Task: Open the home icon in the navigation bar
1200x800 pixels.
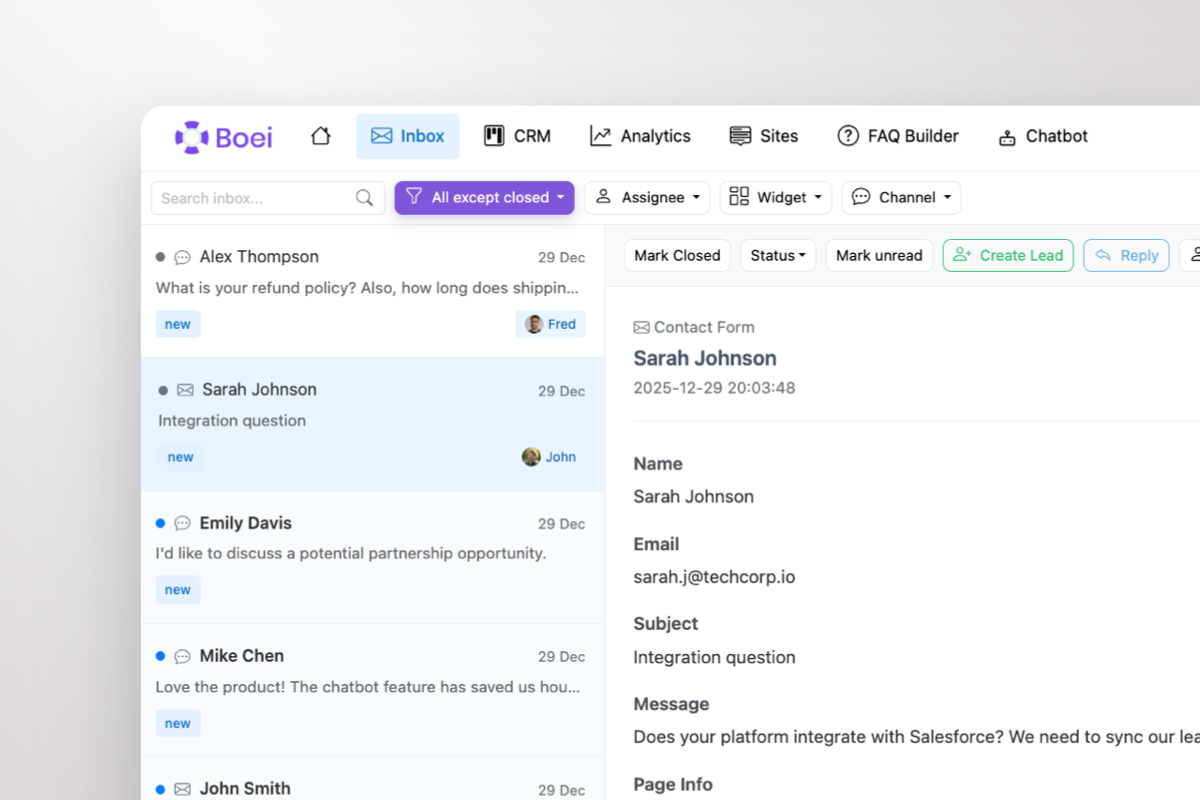Action: 320,135
